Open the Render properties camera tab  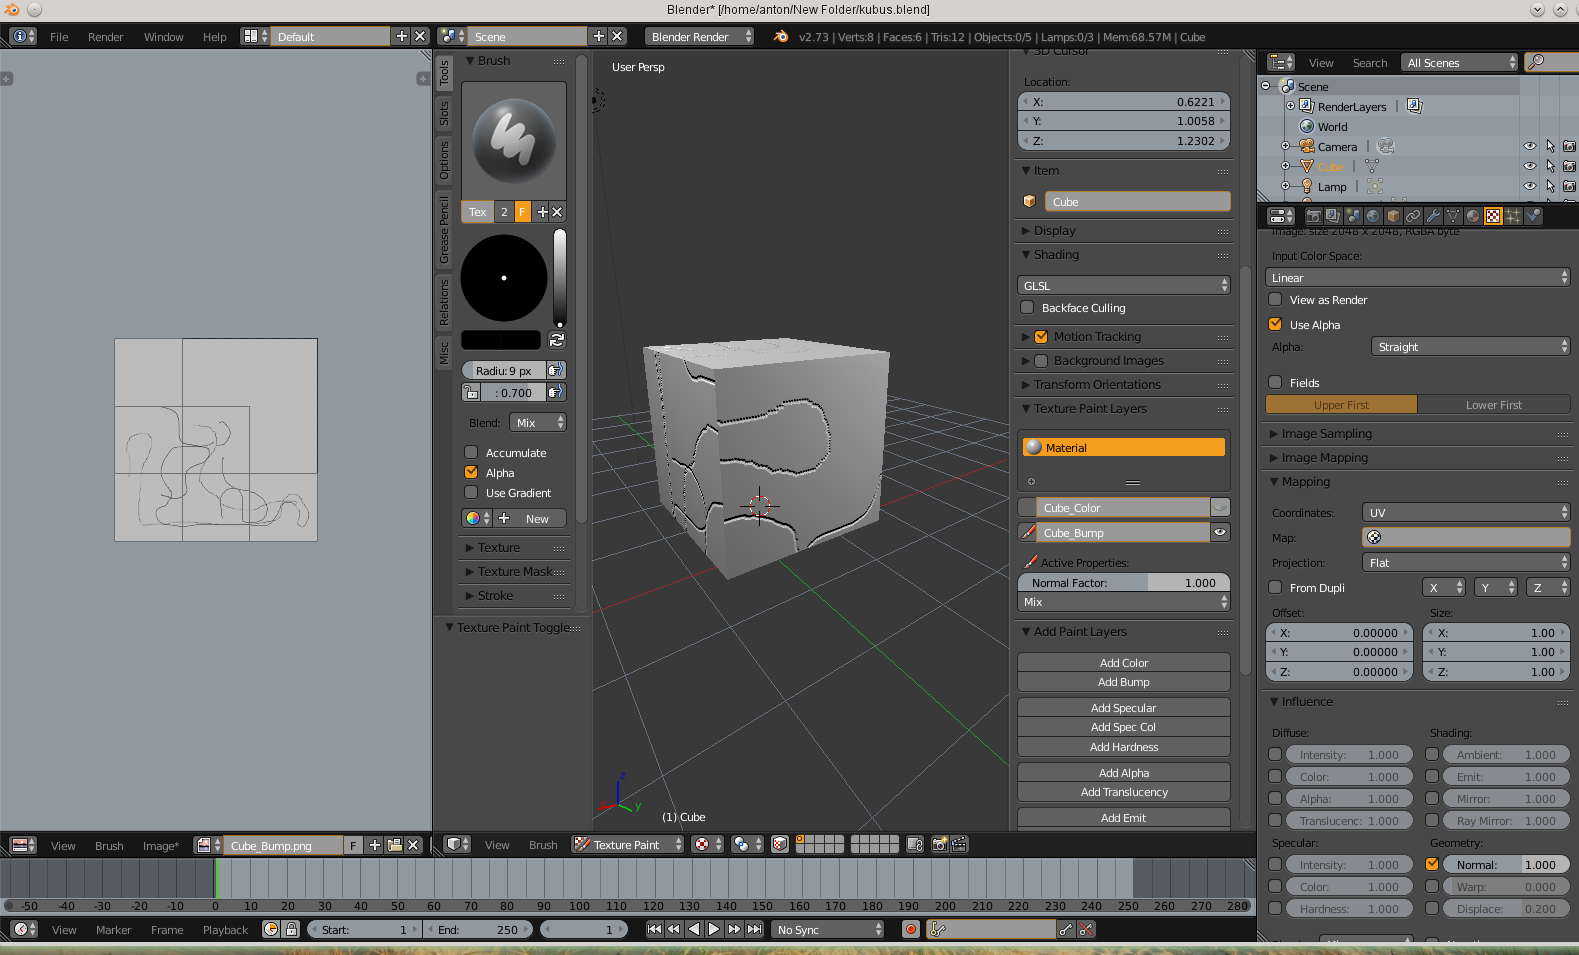click(1313, 216)
